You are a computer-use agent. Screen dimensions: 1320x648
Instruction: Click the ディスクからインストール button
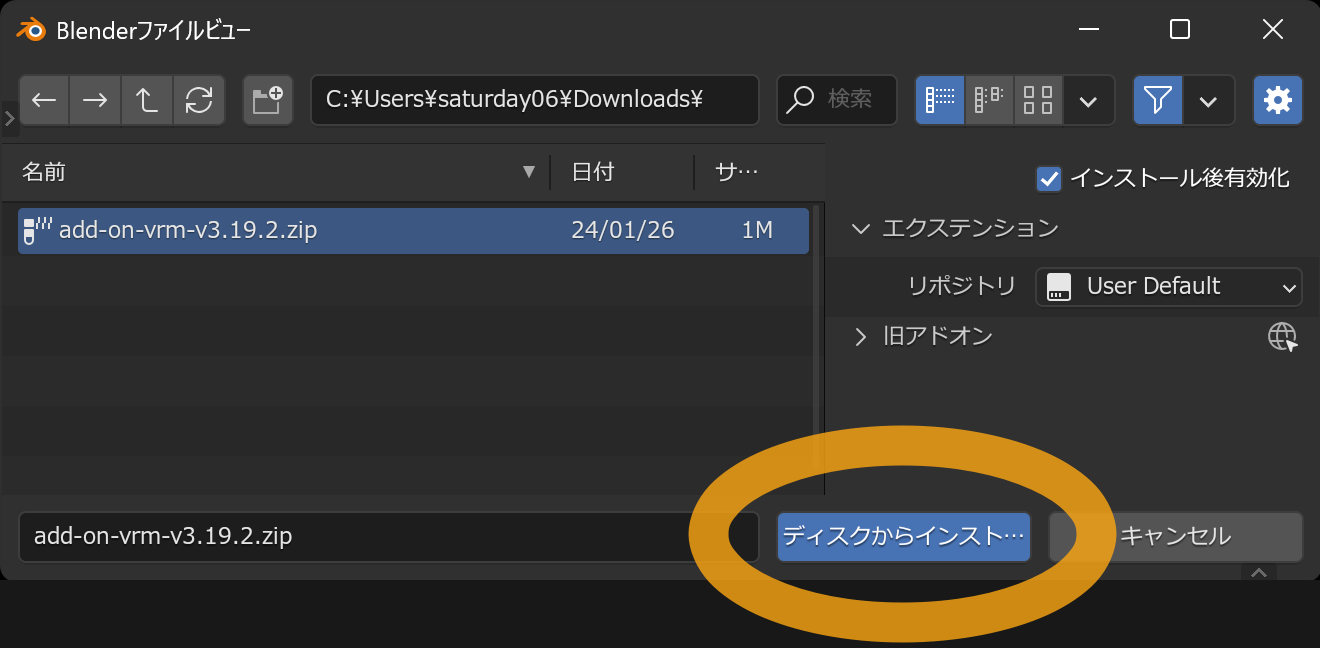[903, 537]
